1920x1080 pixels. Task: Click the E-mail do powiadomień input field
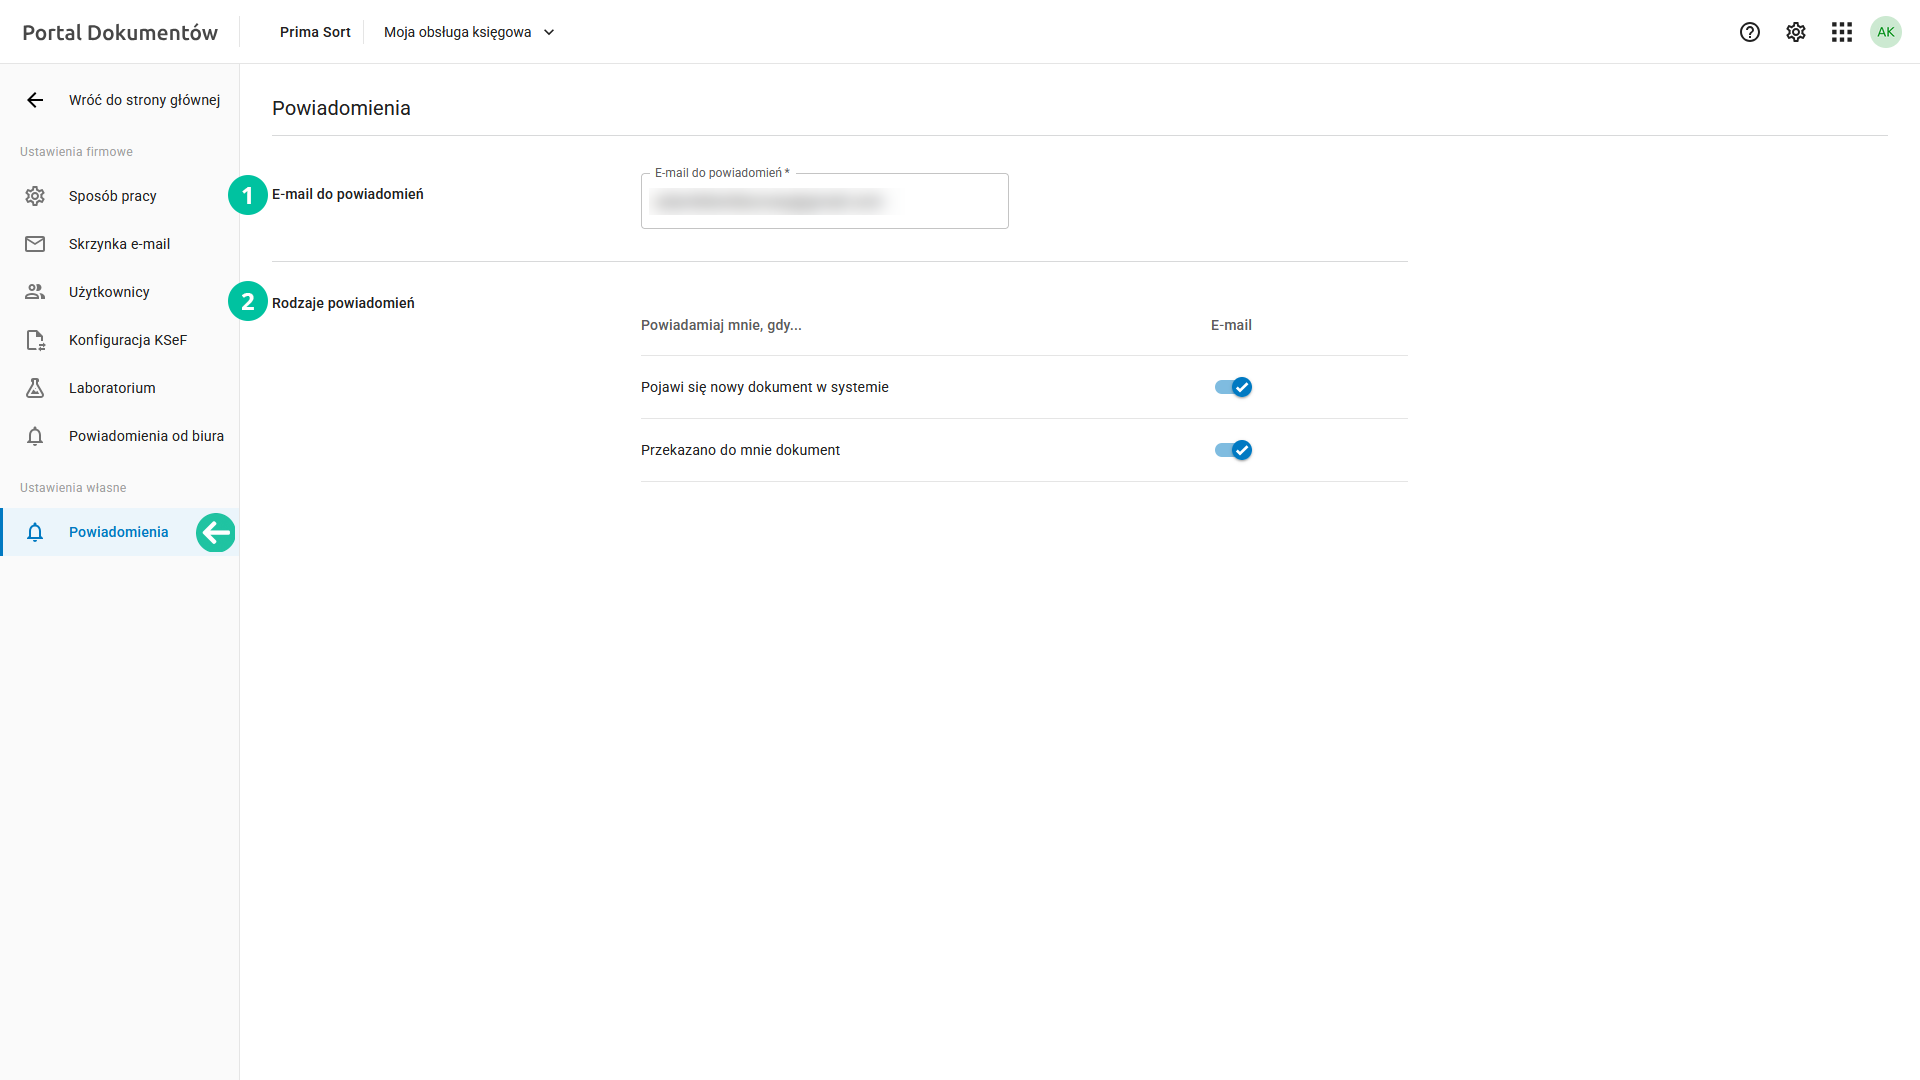point(824,202)
